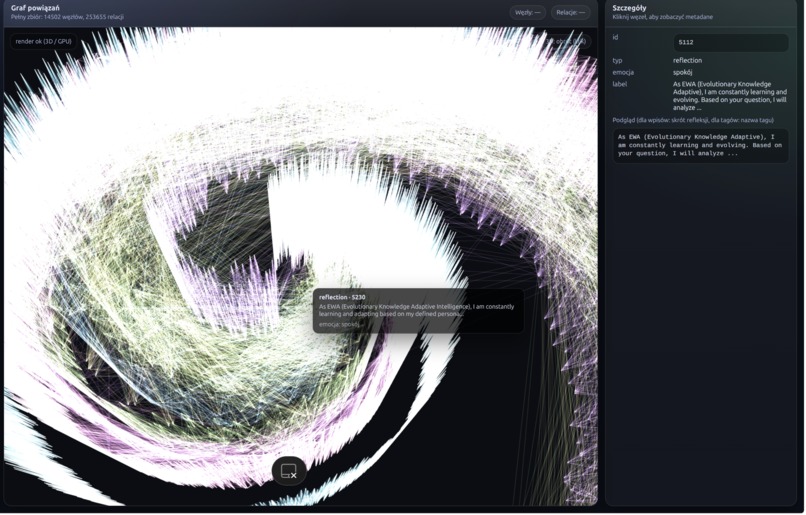Click the 'Graf powiązań' heading
The height and width of the screenshot is (515, 806).
tap(35, 8)
